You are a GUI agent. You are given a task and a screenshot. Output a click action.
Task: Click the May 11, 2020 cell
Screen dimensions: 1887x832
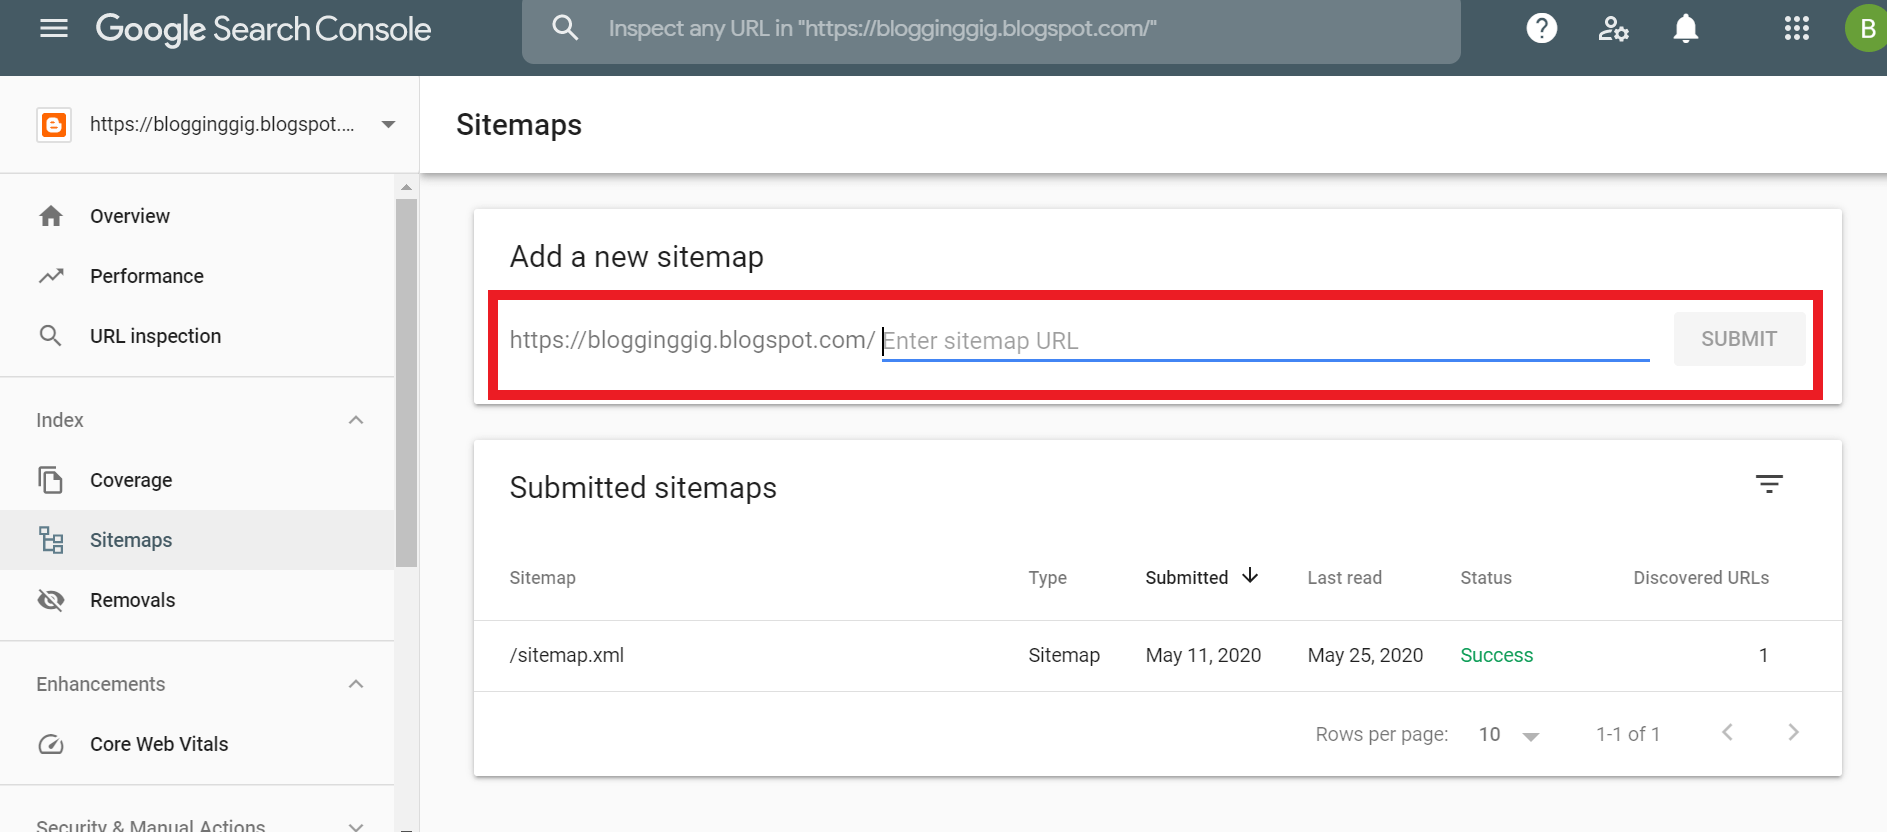(x=1203, y=655)
